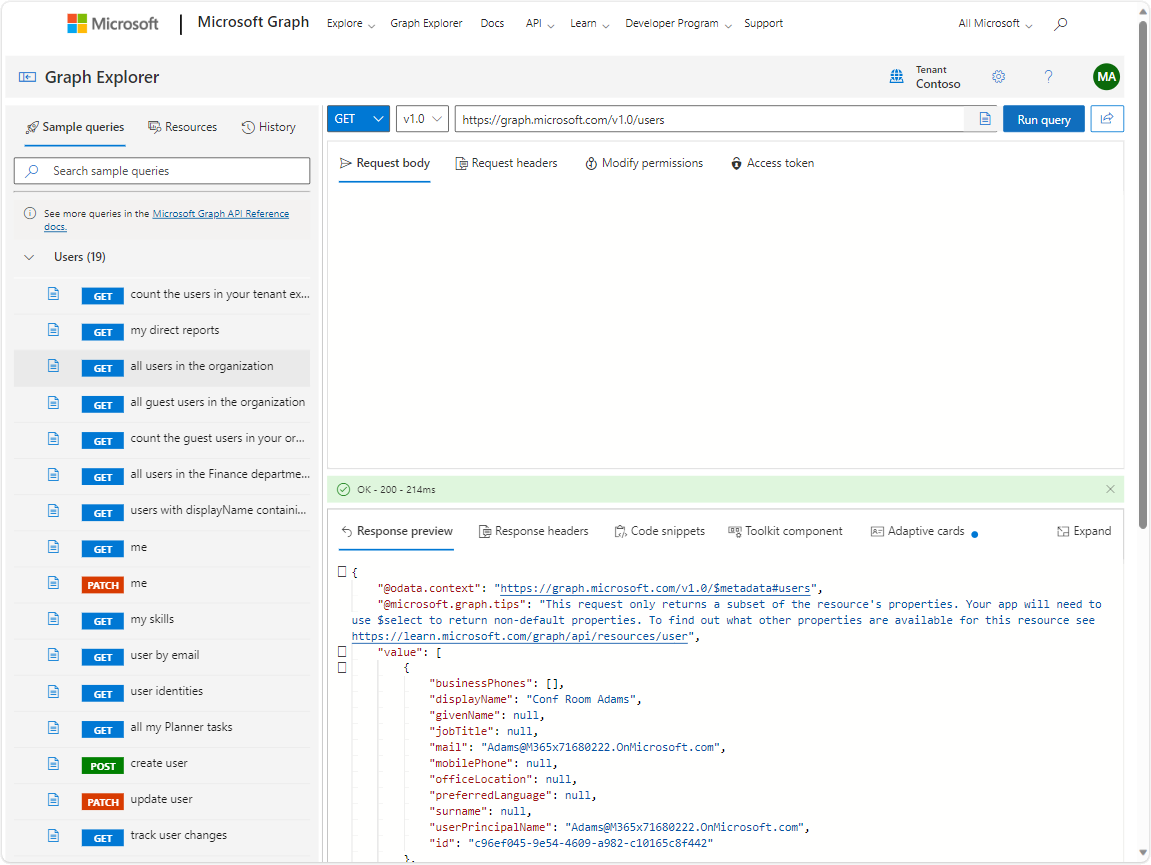This screenshot has height=865, width=1151.
Task: Click doc icon beside 'count the users in your tenant'
Action: pyautogui.click(x=54, y=294)
